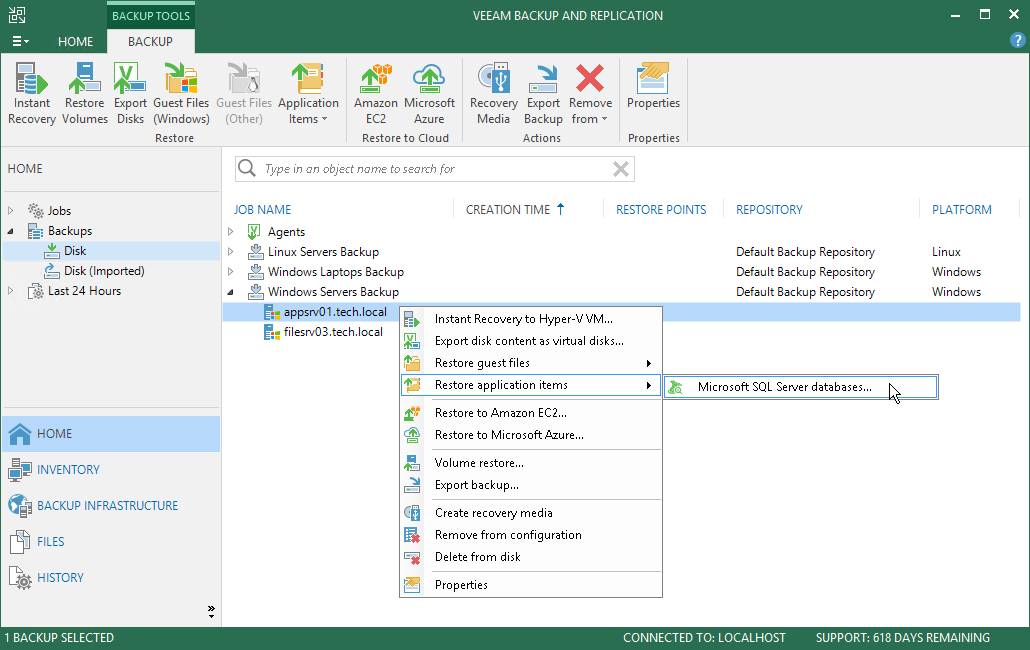Screen dimensions: 1030x650
Task: Choose Properties in the context menu
Action: point(530,585)
